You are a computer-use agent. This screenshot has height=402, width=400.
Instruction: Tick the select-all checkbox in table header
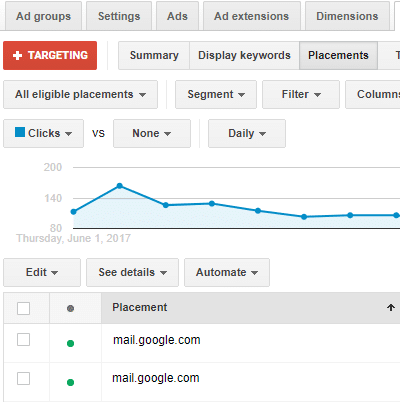click(23, 308)
